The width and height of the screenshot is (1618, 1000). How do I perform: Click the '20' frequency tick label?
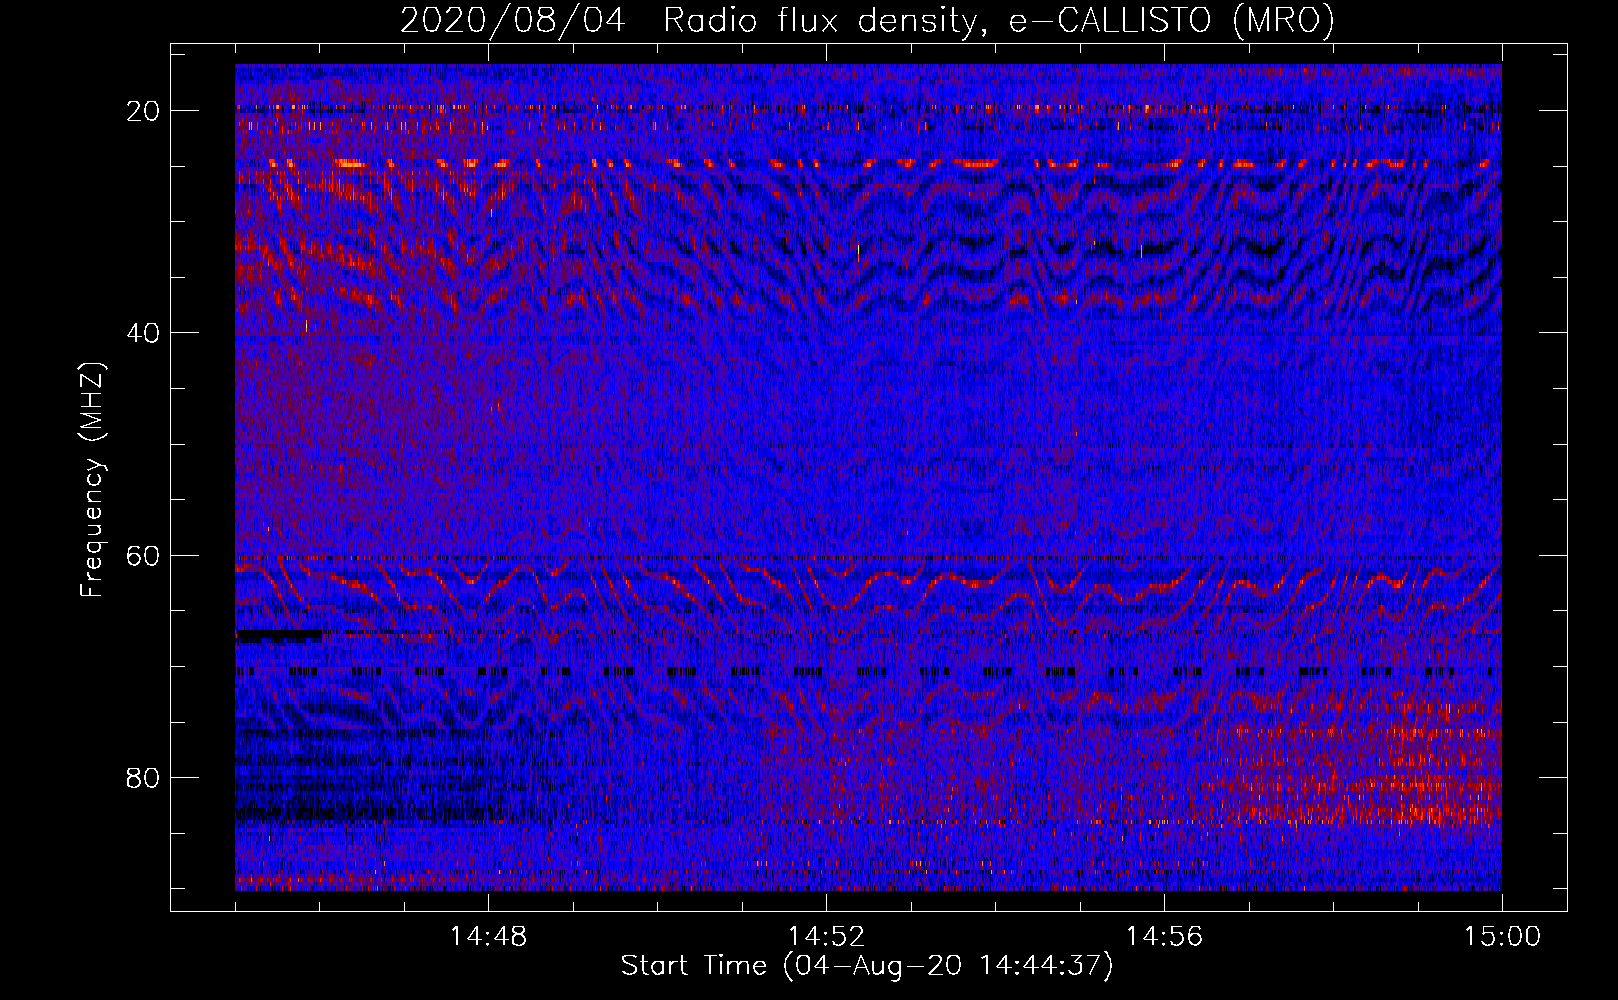(x=144, y=111)
